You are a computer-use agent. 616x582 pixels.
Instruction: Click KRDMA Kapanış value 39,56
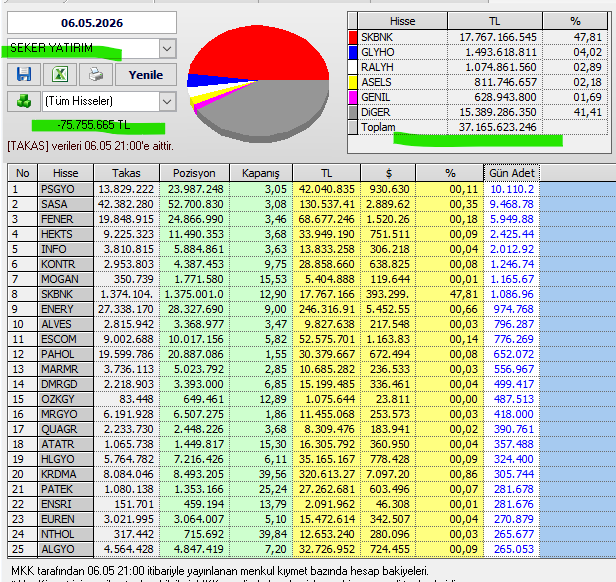click(272, 474)
